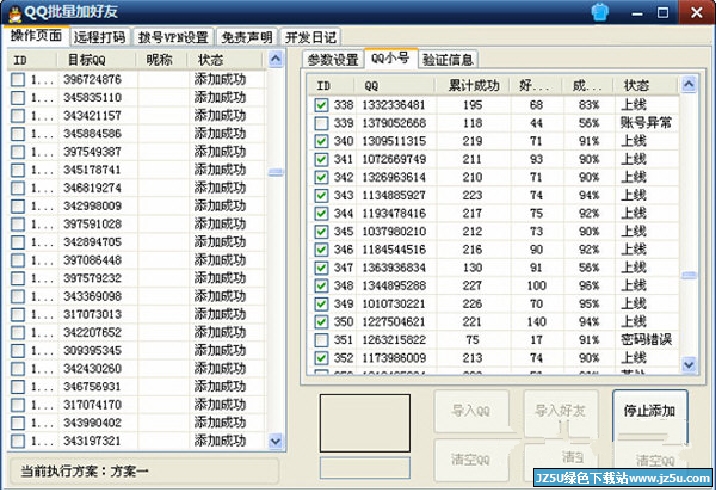Open the 拨号VPN设置 tab
Image resolution: width=716 pixels, height=490 pixels.
(173, 37)
